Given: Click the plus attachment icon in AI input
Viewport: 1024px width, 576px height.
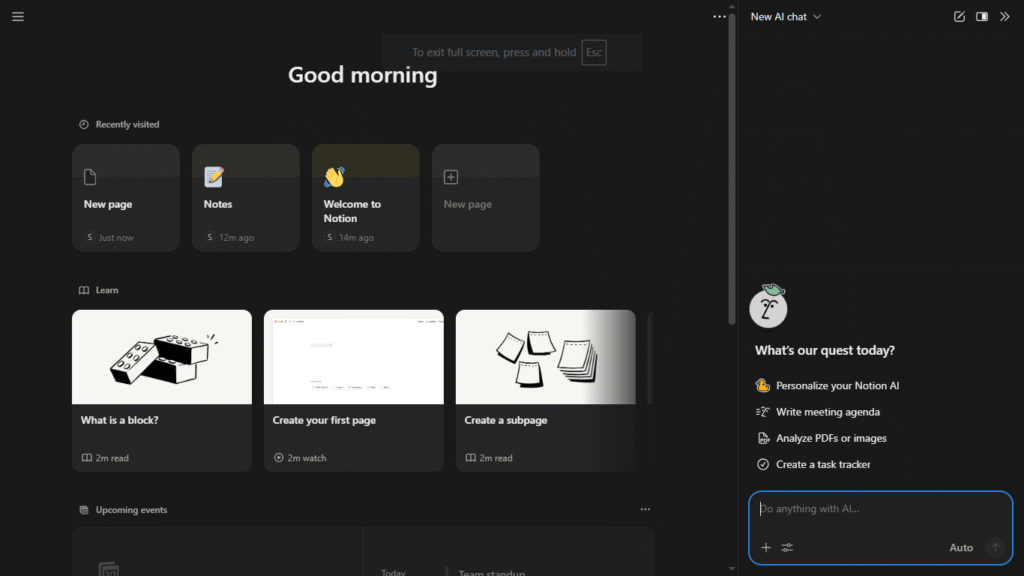Looking at the screenshot, I should [x=766, y=548].
